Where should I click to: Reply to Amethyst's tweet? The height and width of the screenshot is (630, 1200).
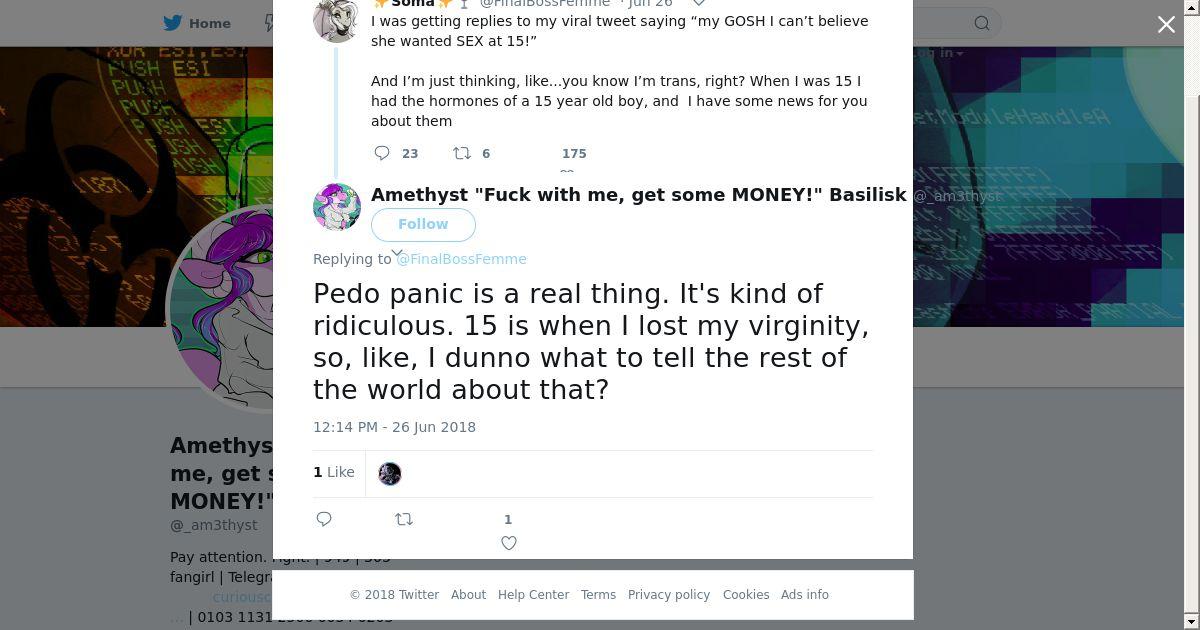[x=324, y=519]
